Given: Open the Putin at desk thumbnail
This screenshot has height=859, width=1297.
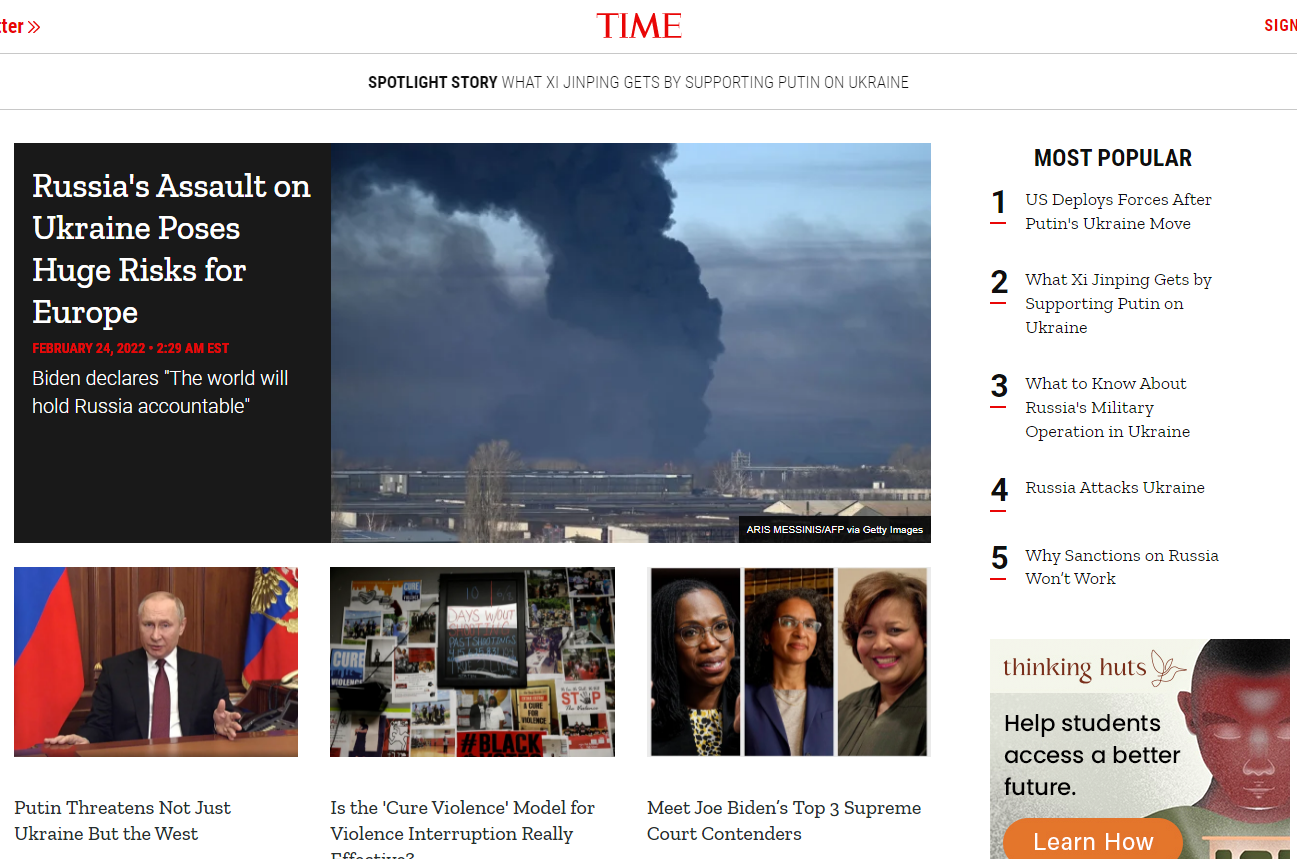Looking at the screenshot, I should (156, 662).
